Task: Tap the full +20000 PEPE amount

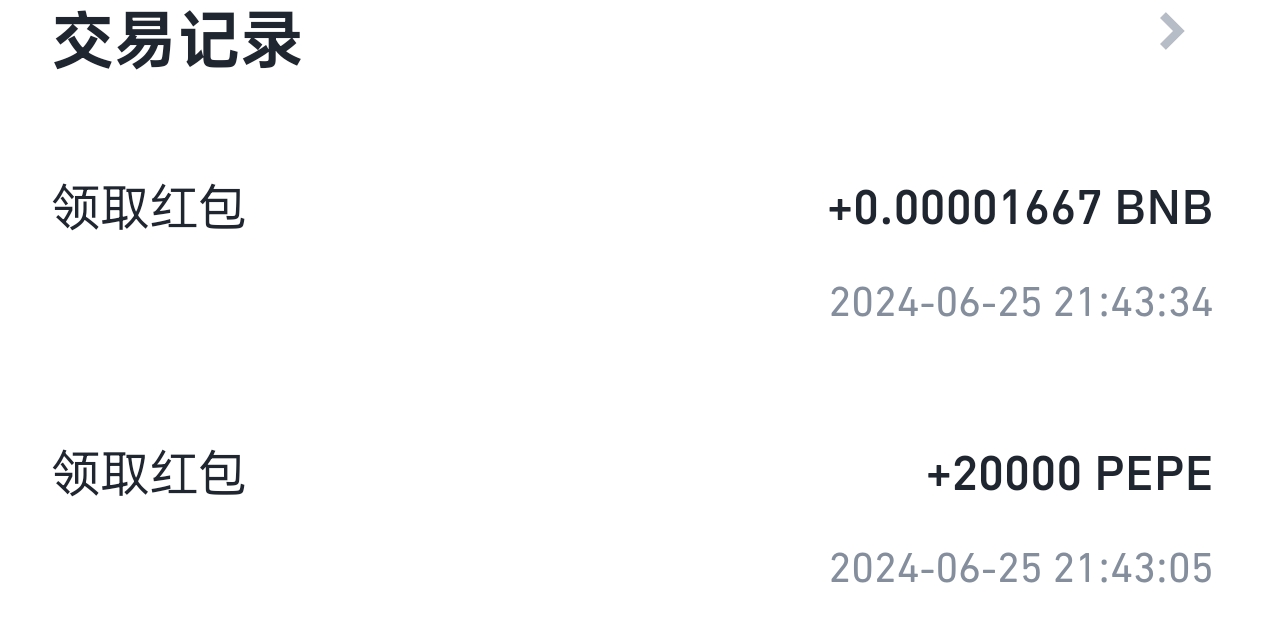Action: (x=1069, y=474)
